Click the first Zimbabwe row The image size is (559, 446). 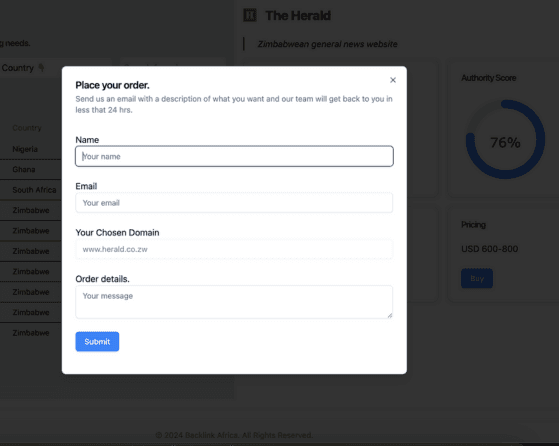click(31, 210)
